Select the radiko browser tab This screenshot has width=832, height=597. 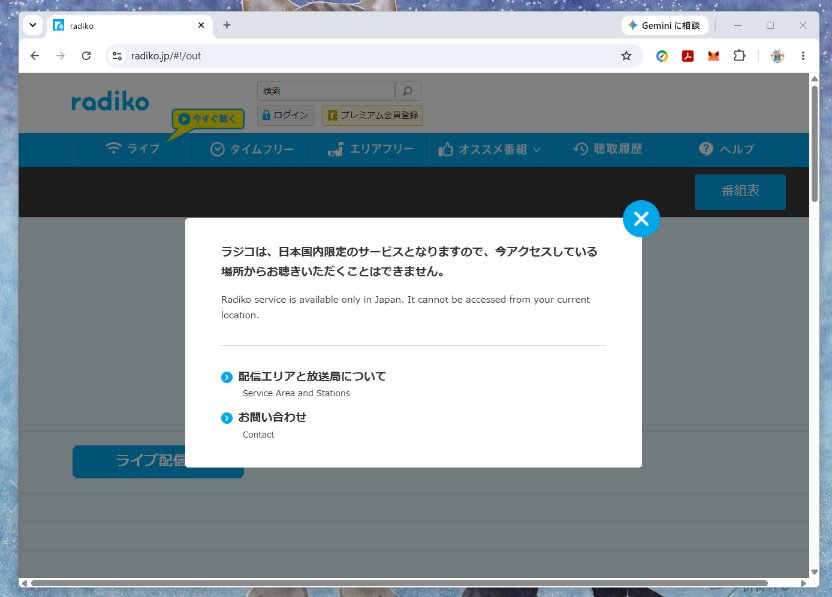(129, 25)
